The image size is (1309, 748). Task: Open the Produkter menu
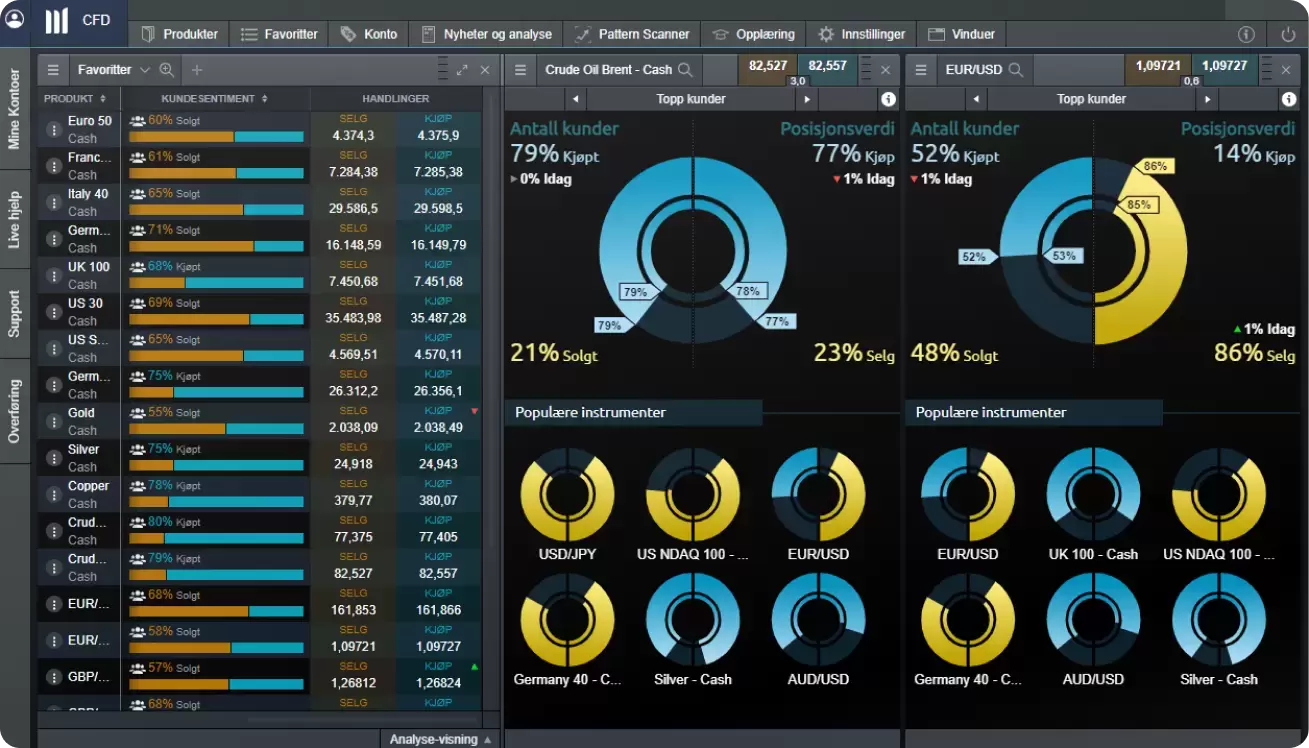click(180, 34)
